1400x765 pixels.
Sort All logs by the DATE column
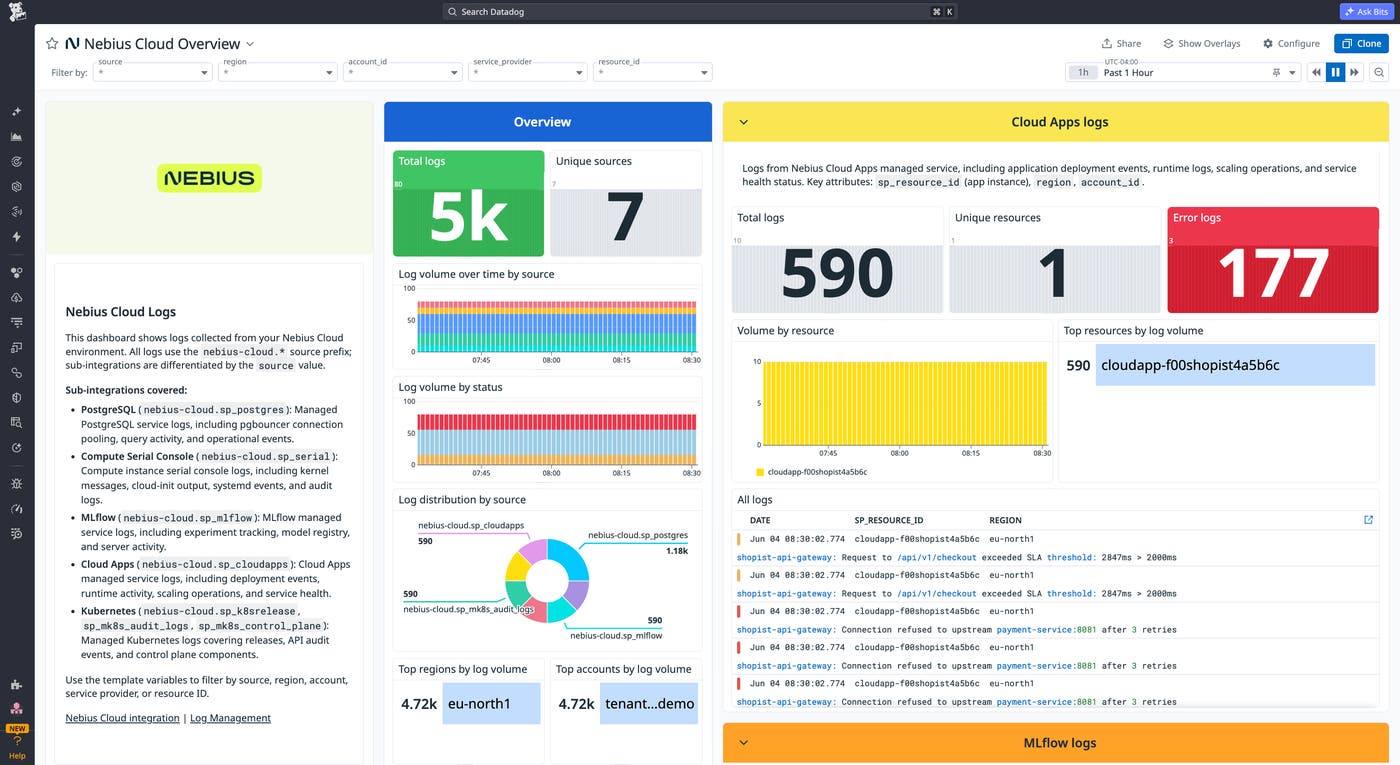point(760,521)
